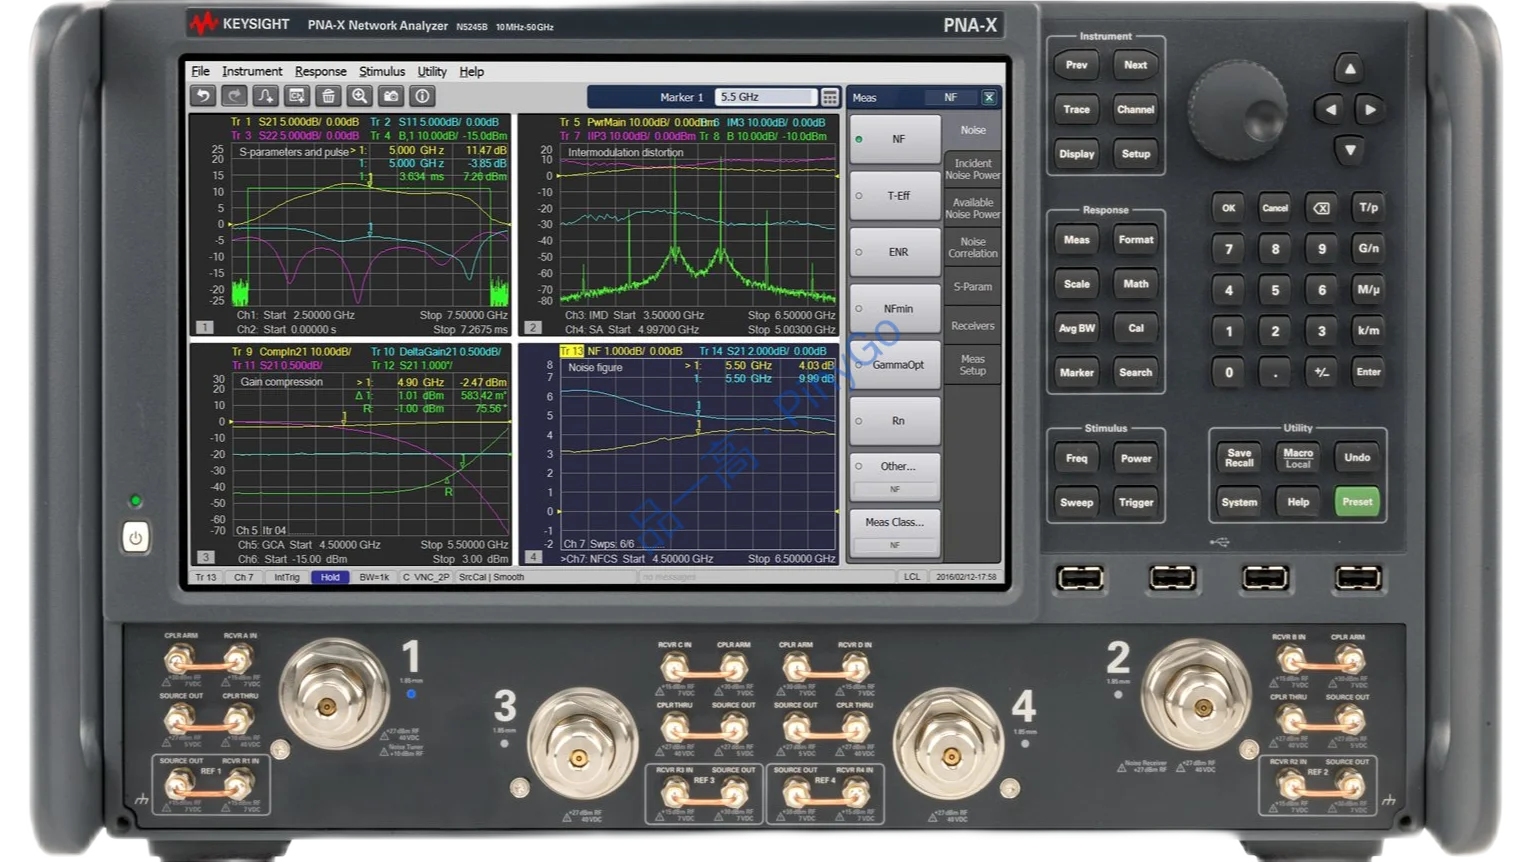Viewport: 1531px width, 862px height.
Task: Open the Help menu in the menu bar
Action: [x=471, y=71]
